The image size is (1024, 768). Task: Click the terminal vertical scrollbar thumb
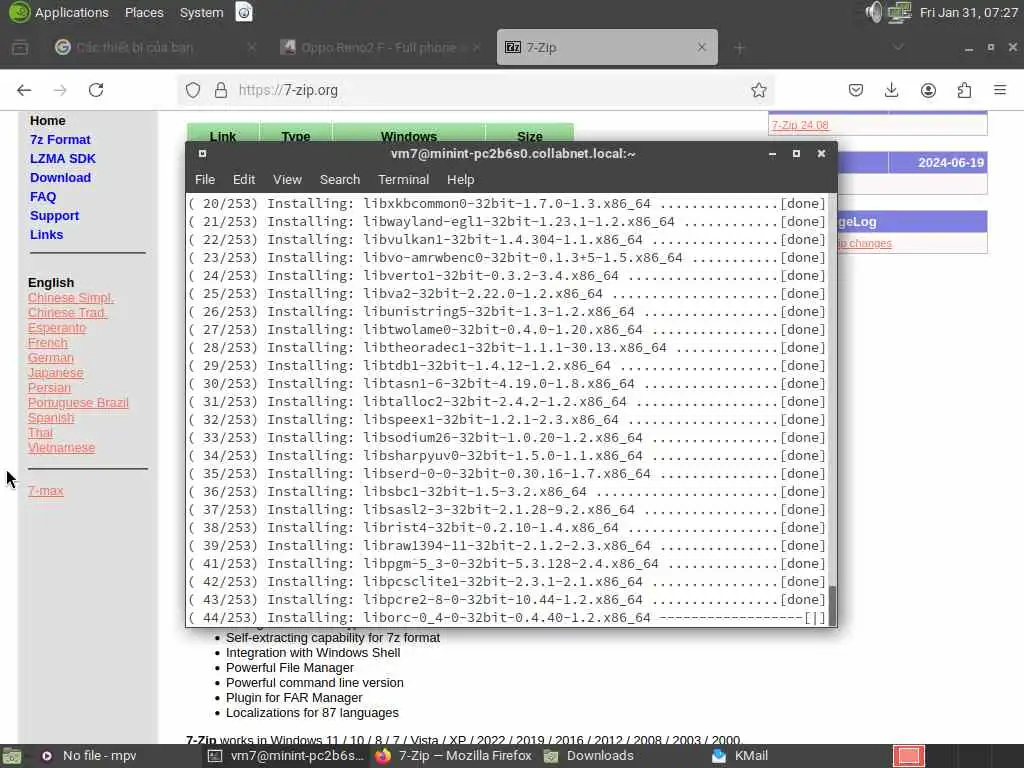pyautogui.click(x=832, y=605)
